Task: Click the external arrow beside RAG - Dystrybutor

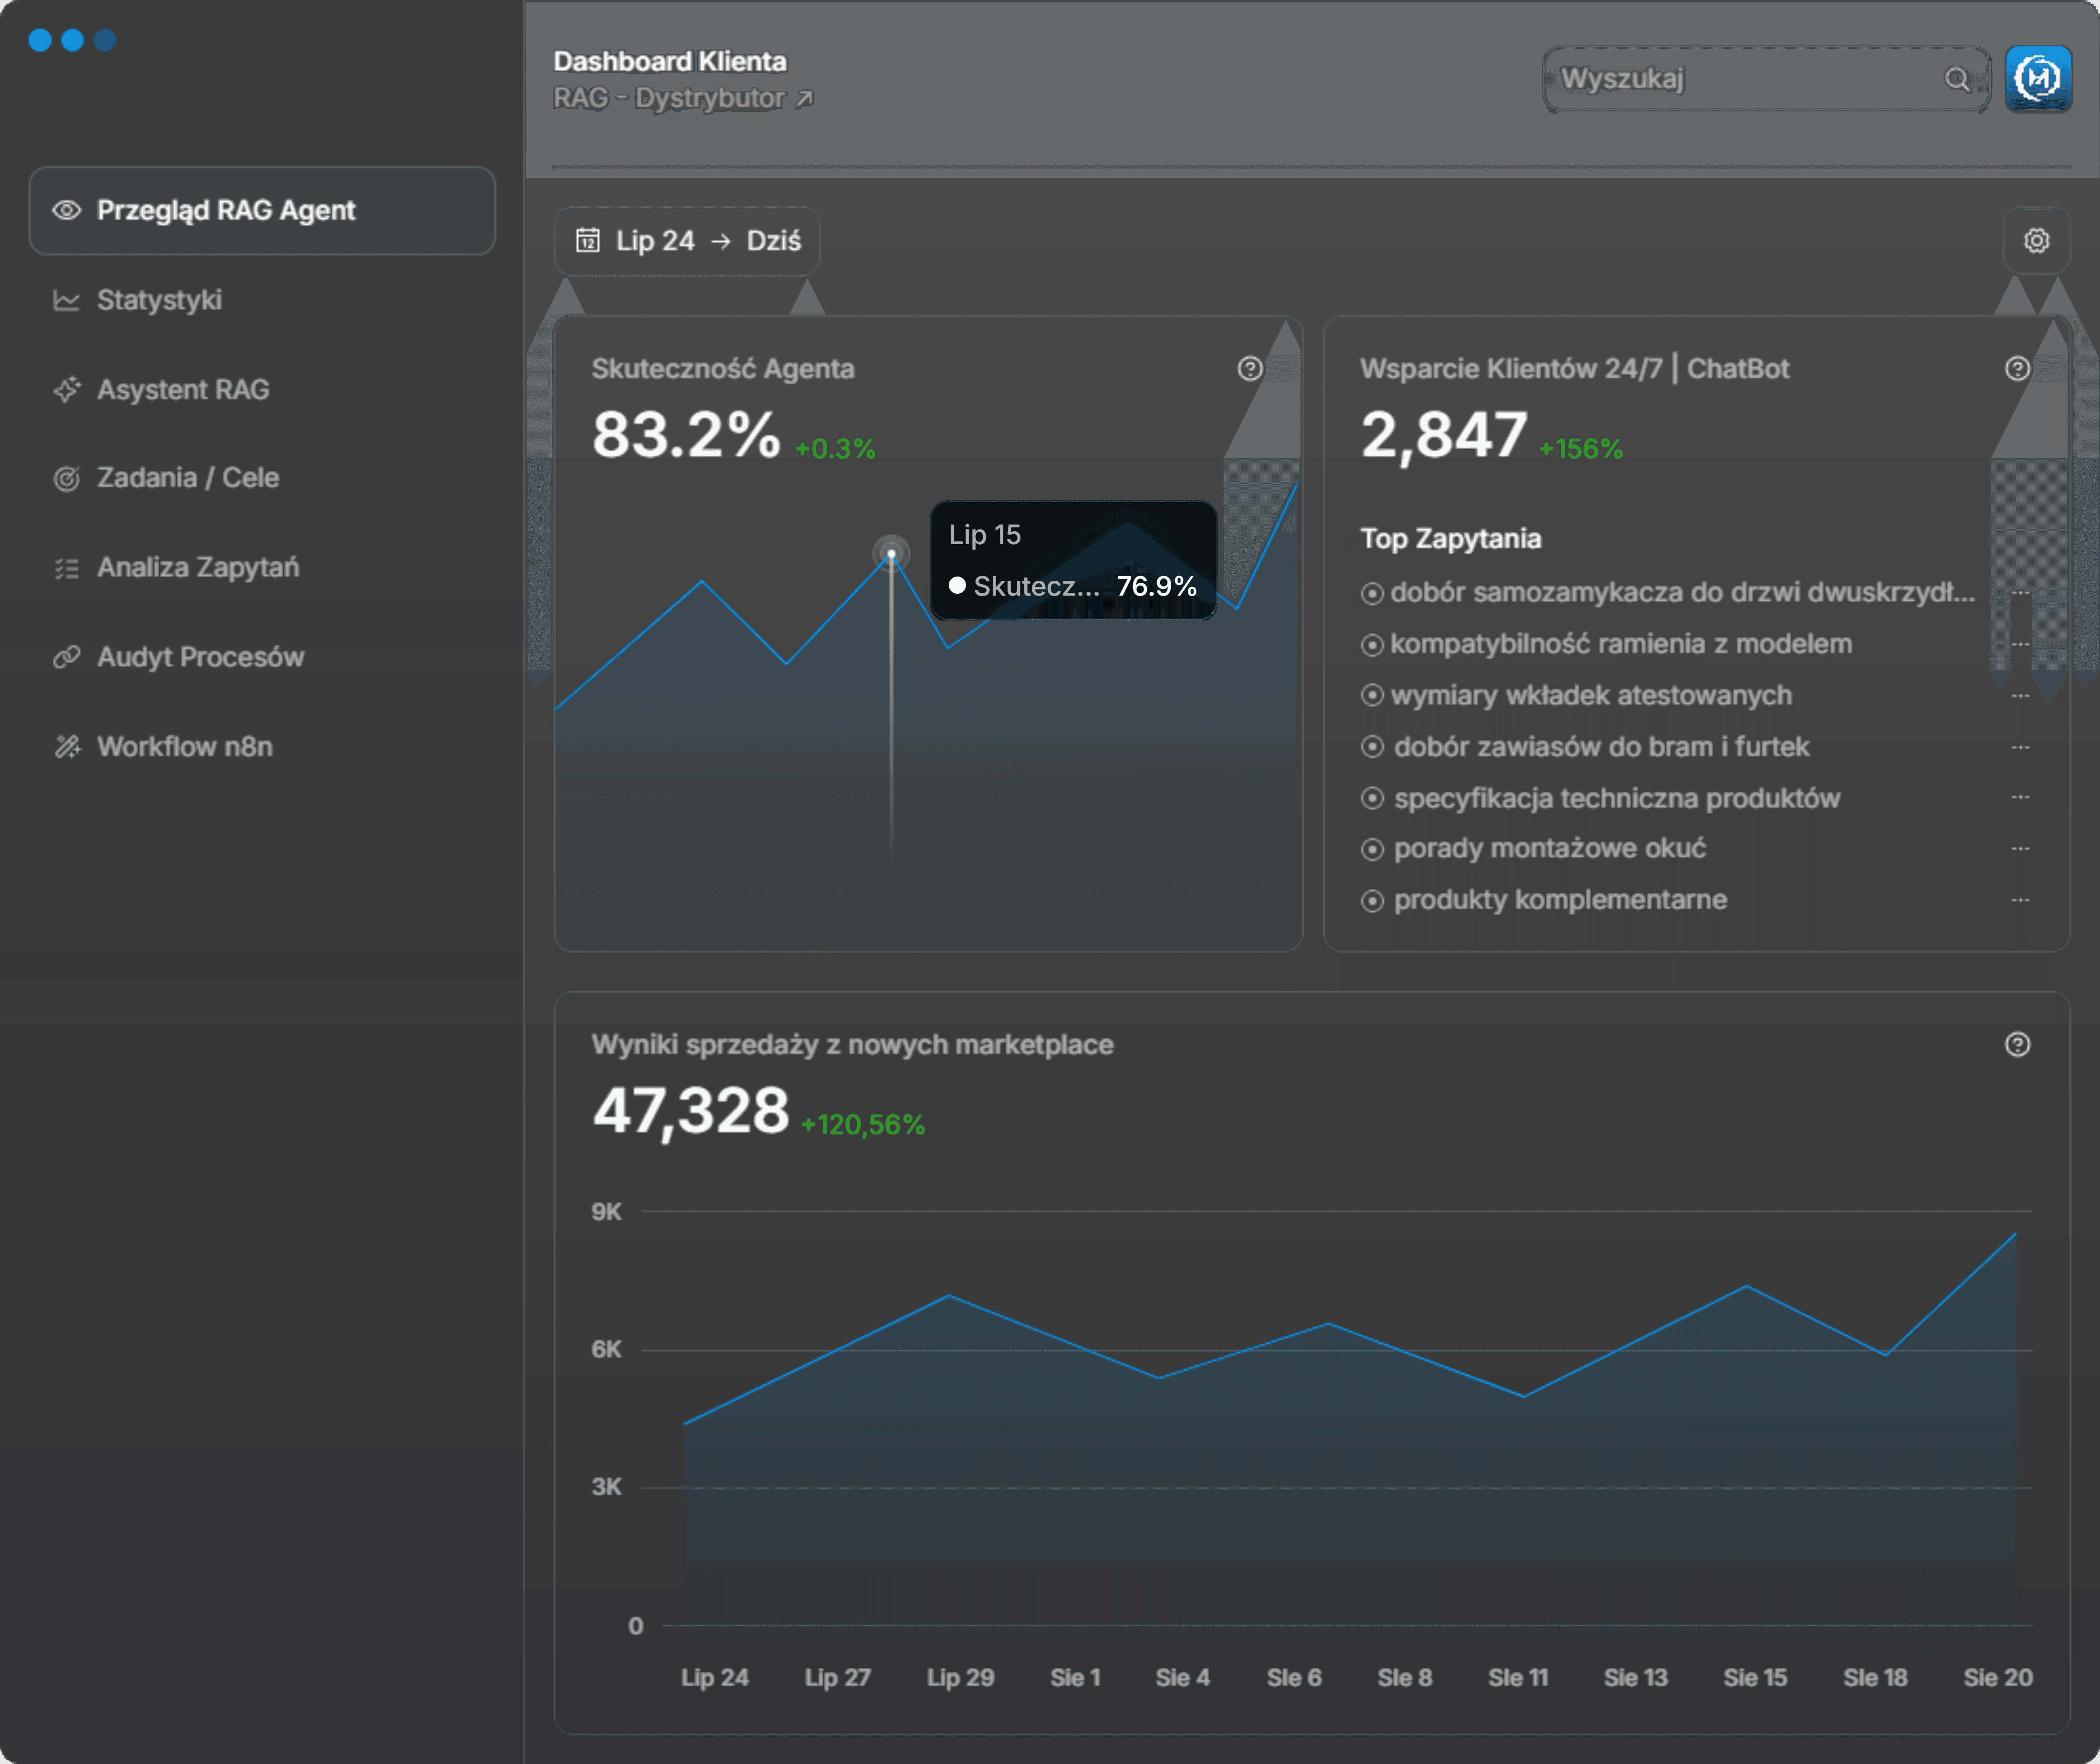Action: click(805, 98)
